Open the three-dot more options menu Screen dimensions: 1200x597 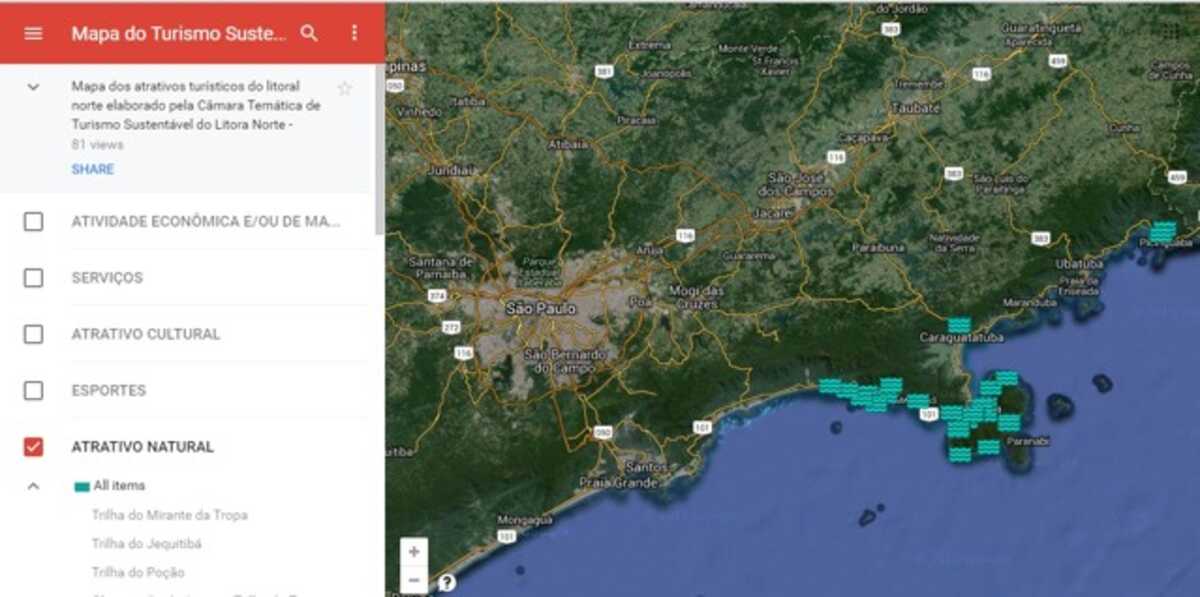tap(354, 33)
